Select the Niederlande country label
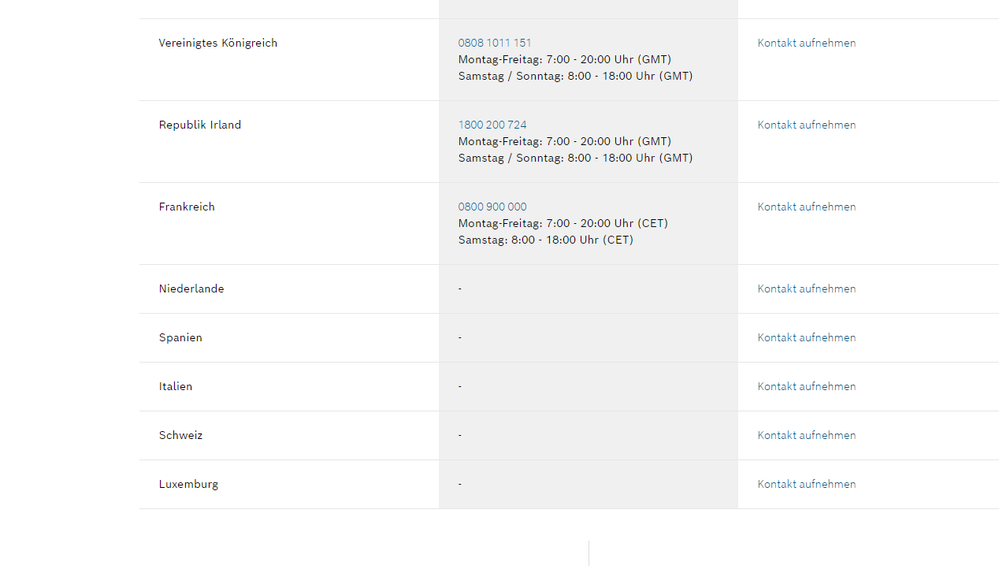999x566 pixels. click(191, 289)
